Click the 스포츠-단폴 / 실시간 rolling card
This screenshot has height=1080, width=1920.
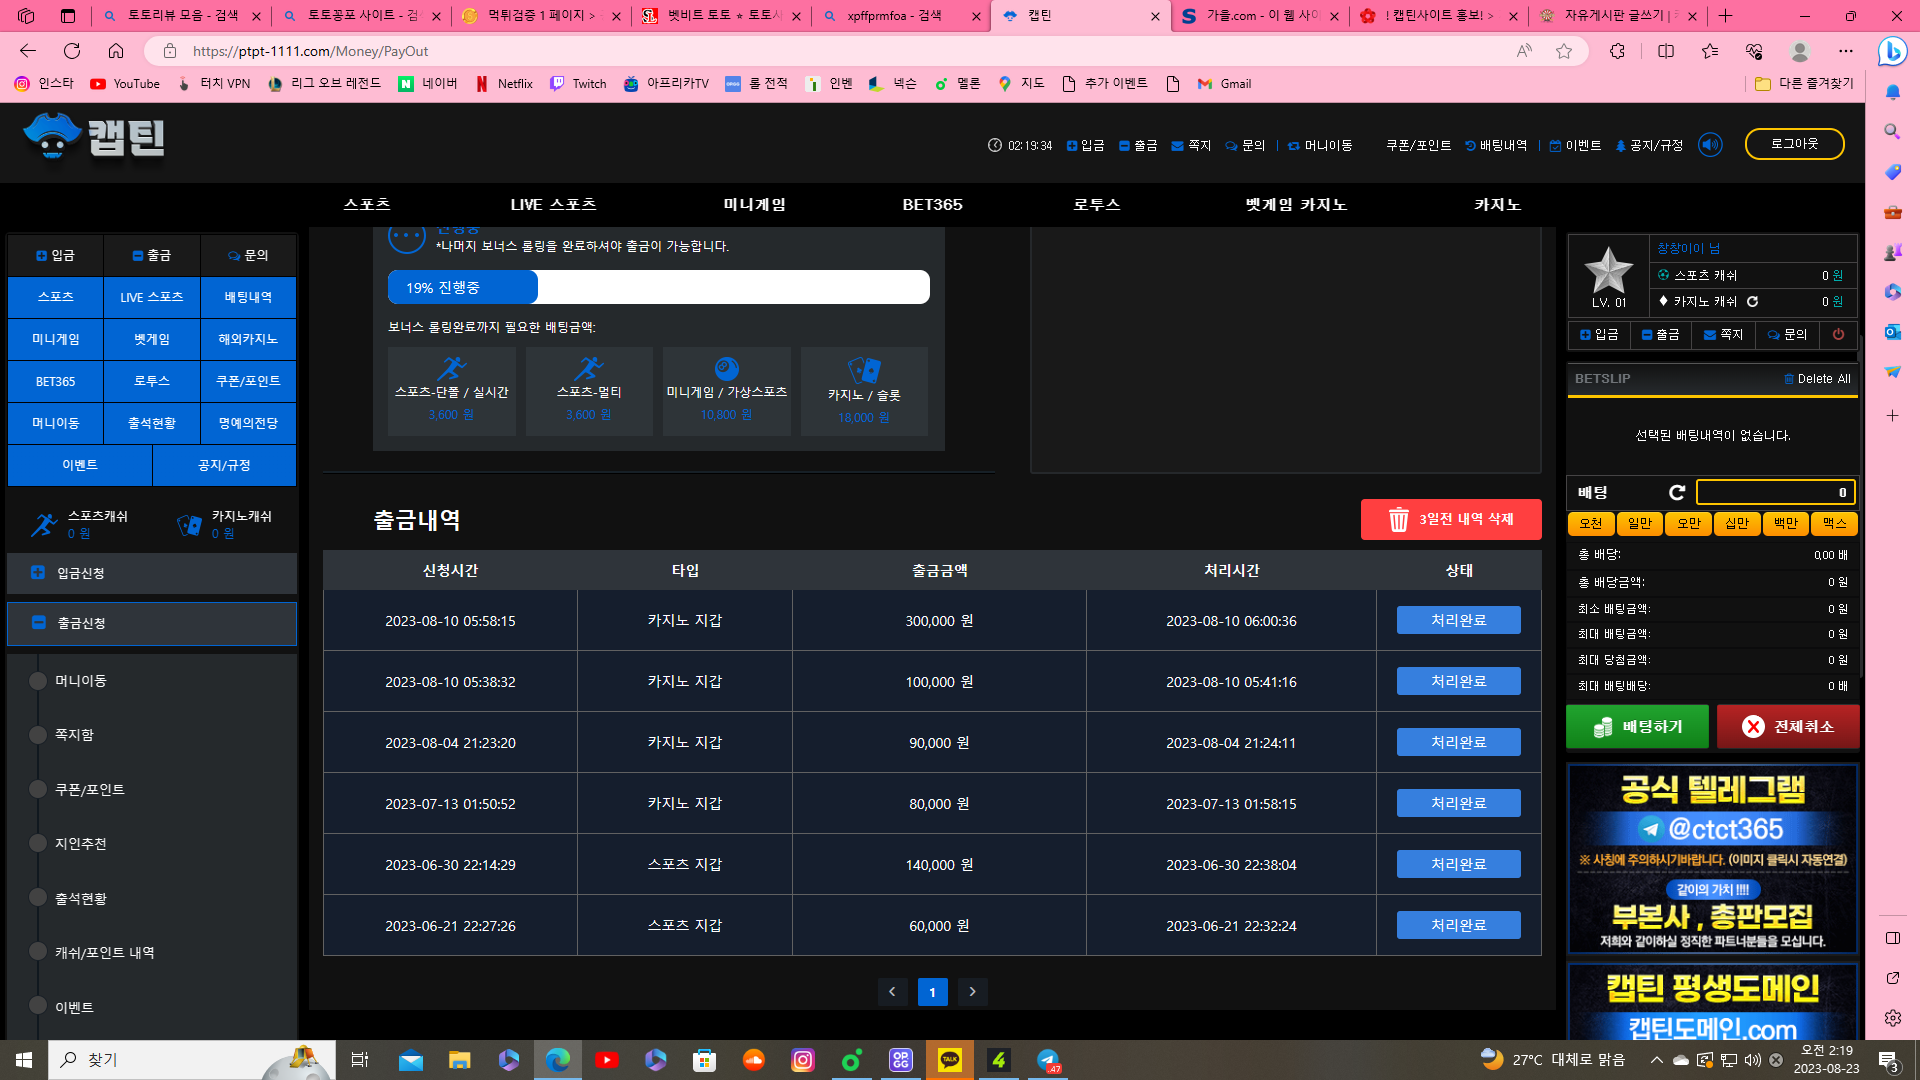point(452,391)
